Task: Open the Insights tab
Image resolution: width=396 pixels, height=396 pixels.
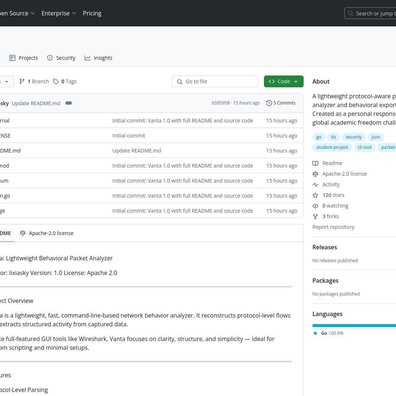Action: pyautogui.click(x=98, y=58)
